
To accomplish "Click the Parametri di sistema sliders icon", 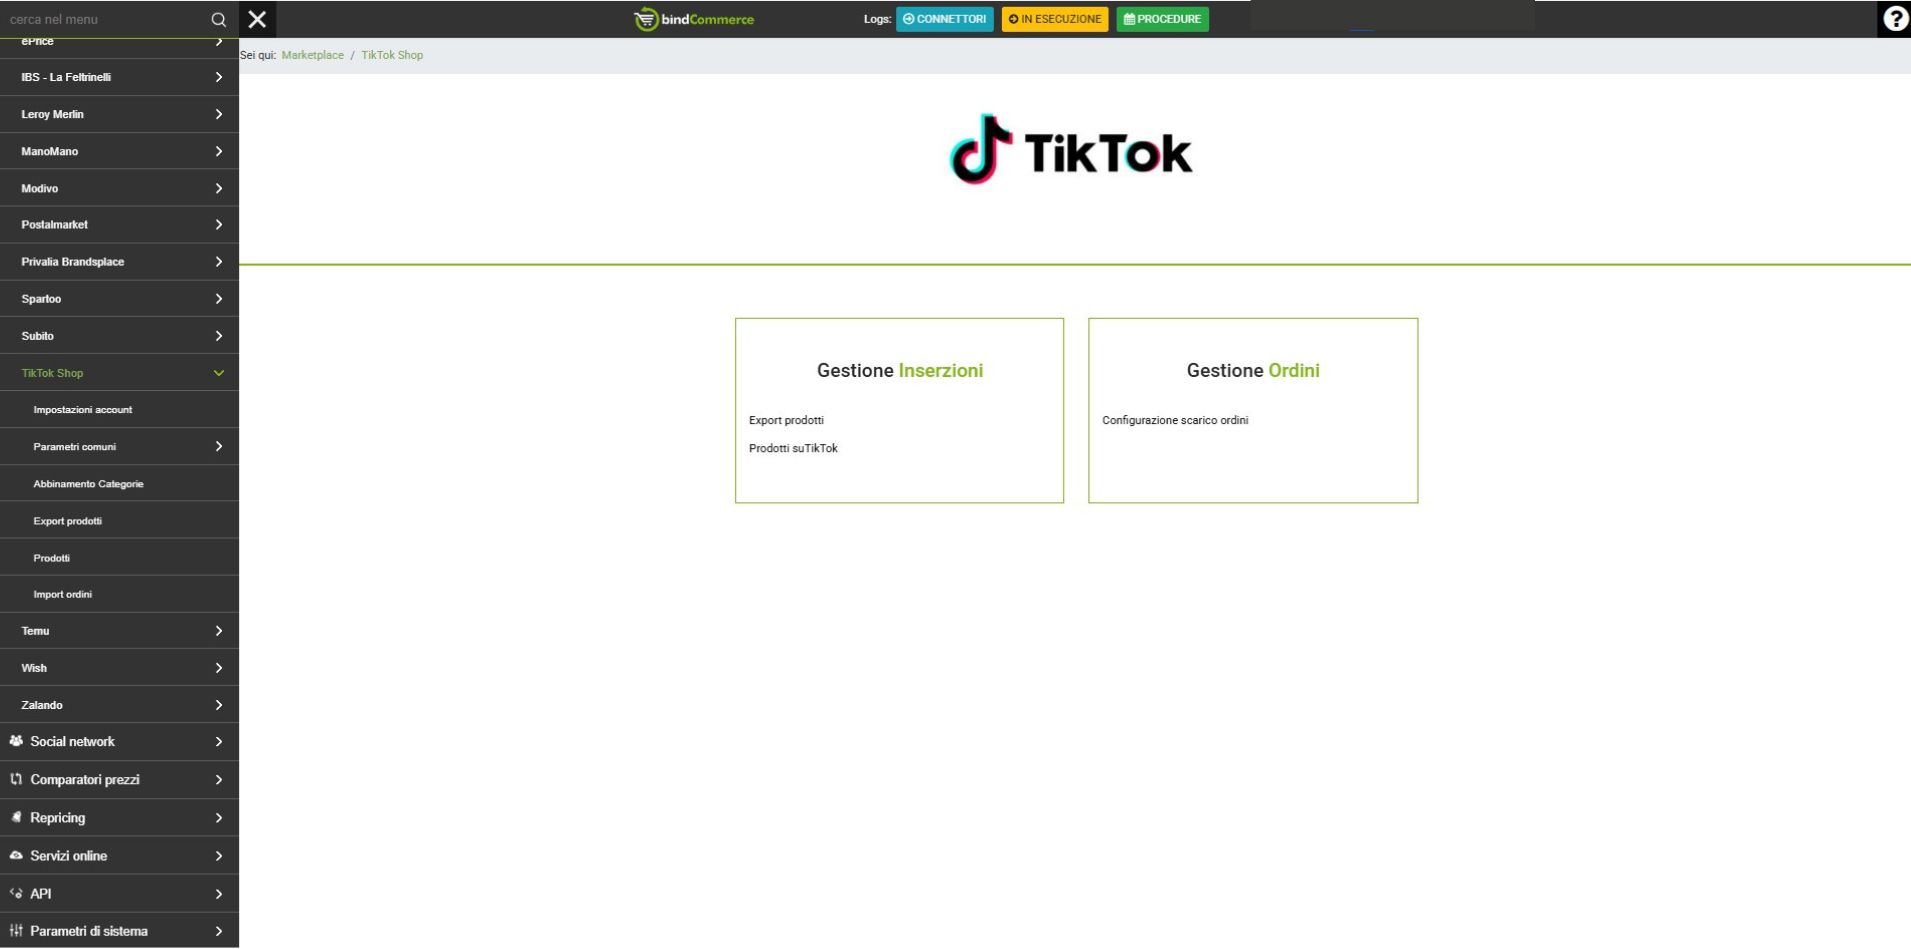I will [16, 930].
